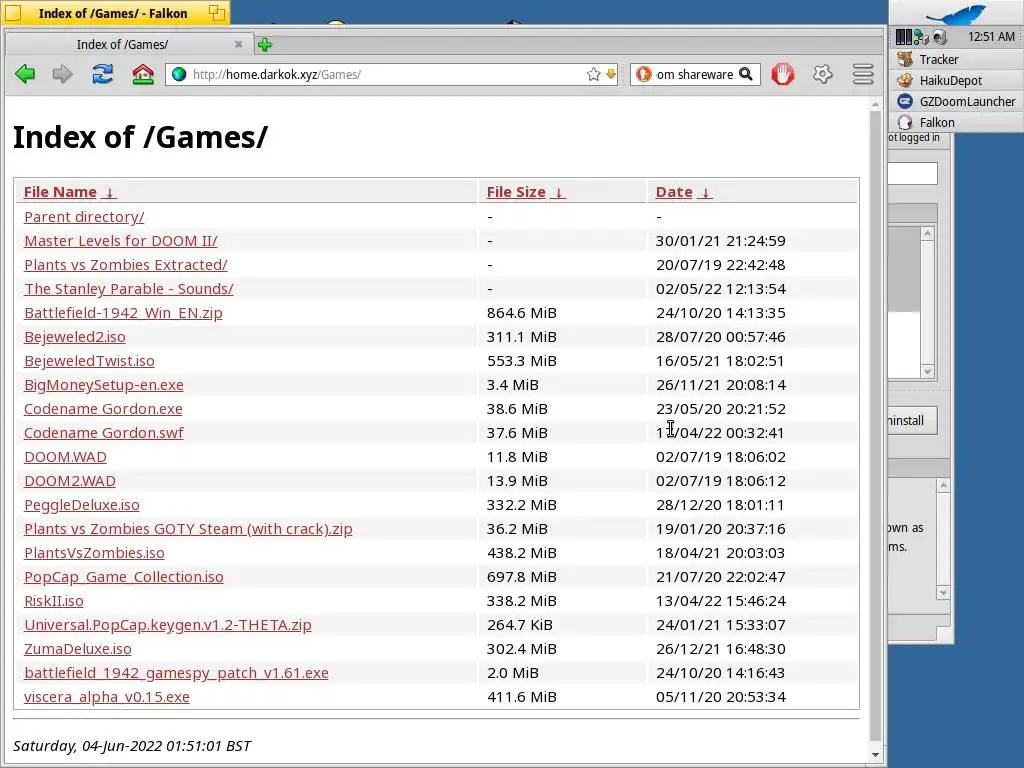Viewport: 1024px width, 768px height.
Task: Download DOOM2.WAD file
Action: [70, 481]
